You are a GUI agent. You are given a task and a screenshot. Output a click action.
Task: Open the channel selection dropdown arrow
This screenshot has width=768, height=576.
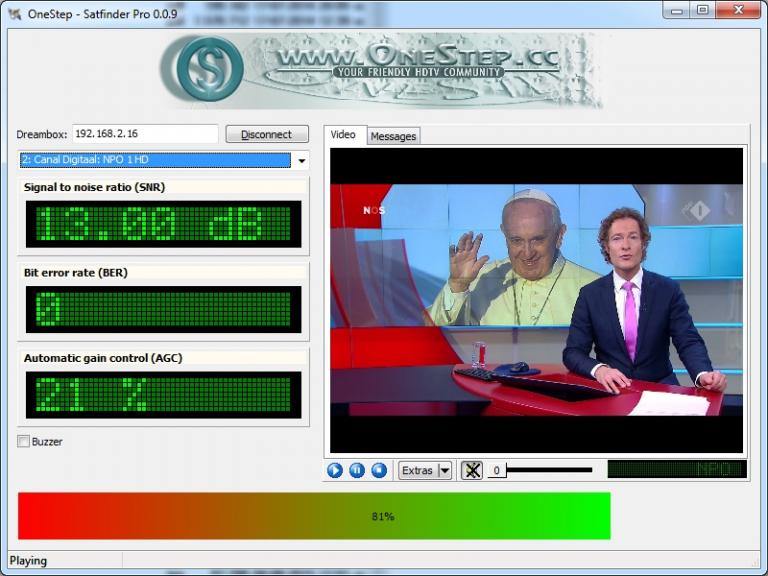click(301, 161)
